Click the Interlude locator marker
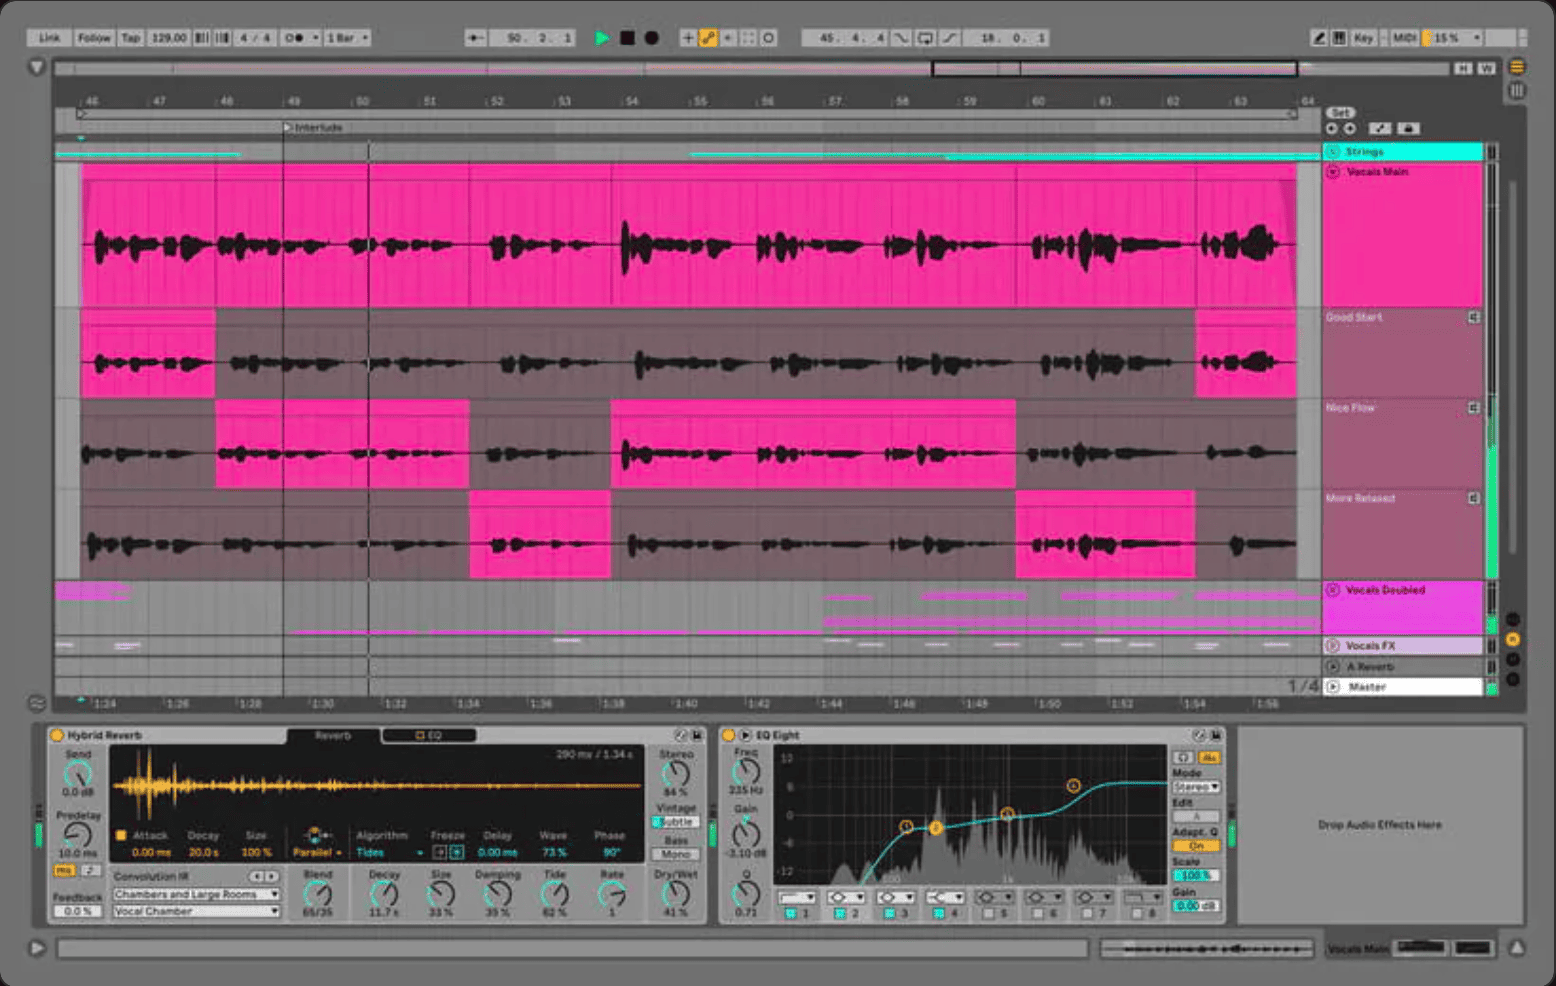This screenshot has height=986, width=1556. point(313,127)
